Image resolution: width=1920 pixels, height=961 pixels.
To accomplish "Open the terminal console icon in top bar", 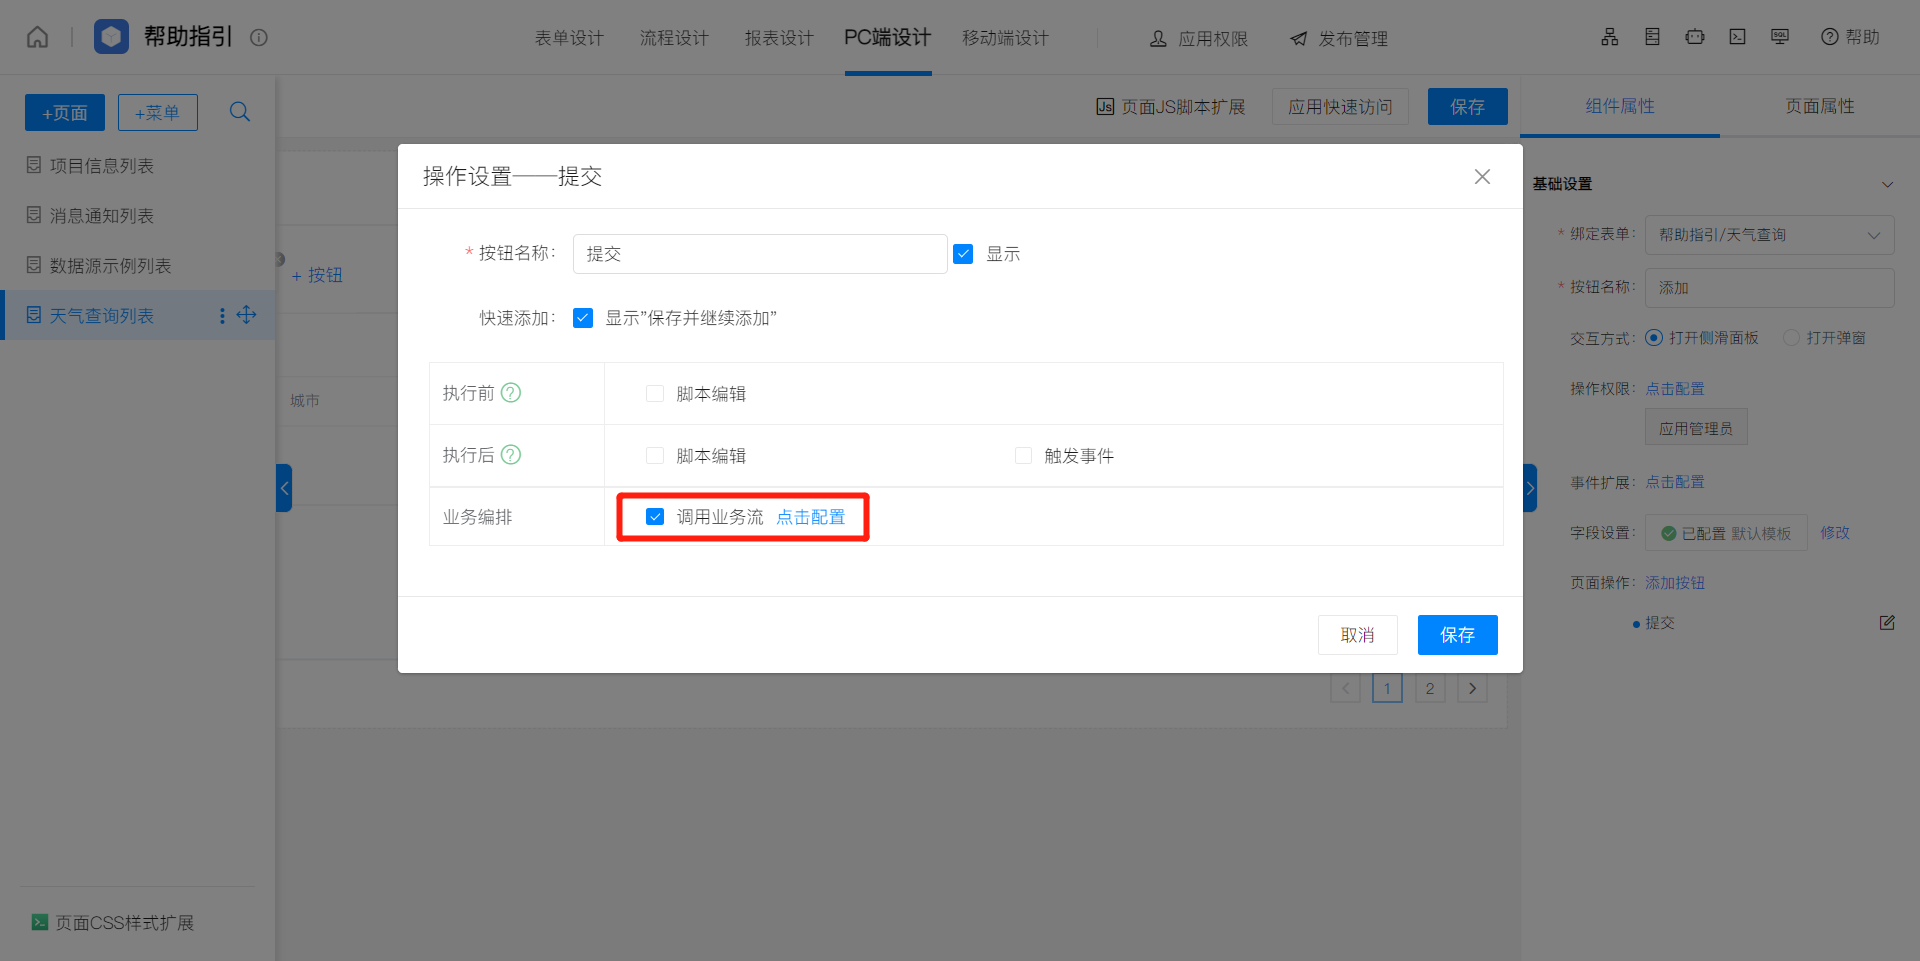I will tap(1737, 37).
